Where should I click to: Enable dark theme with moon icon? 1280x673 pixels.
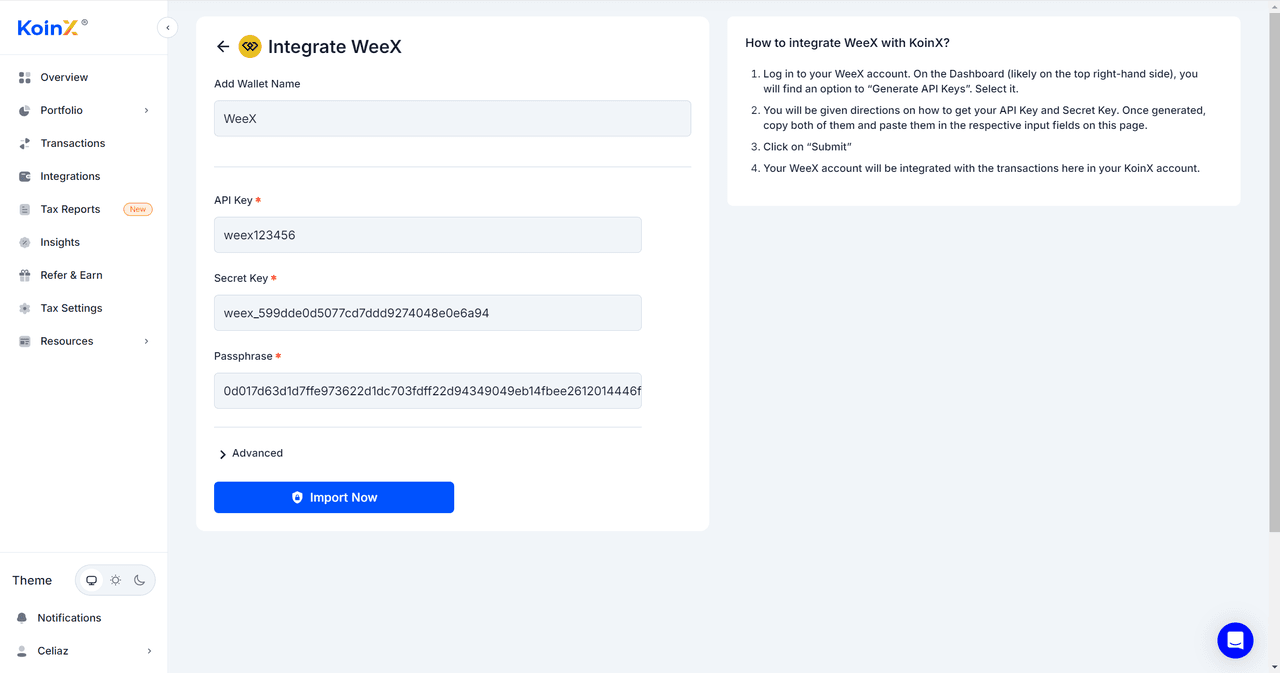[140, 580]
